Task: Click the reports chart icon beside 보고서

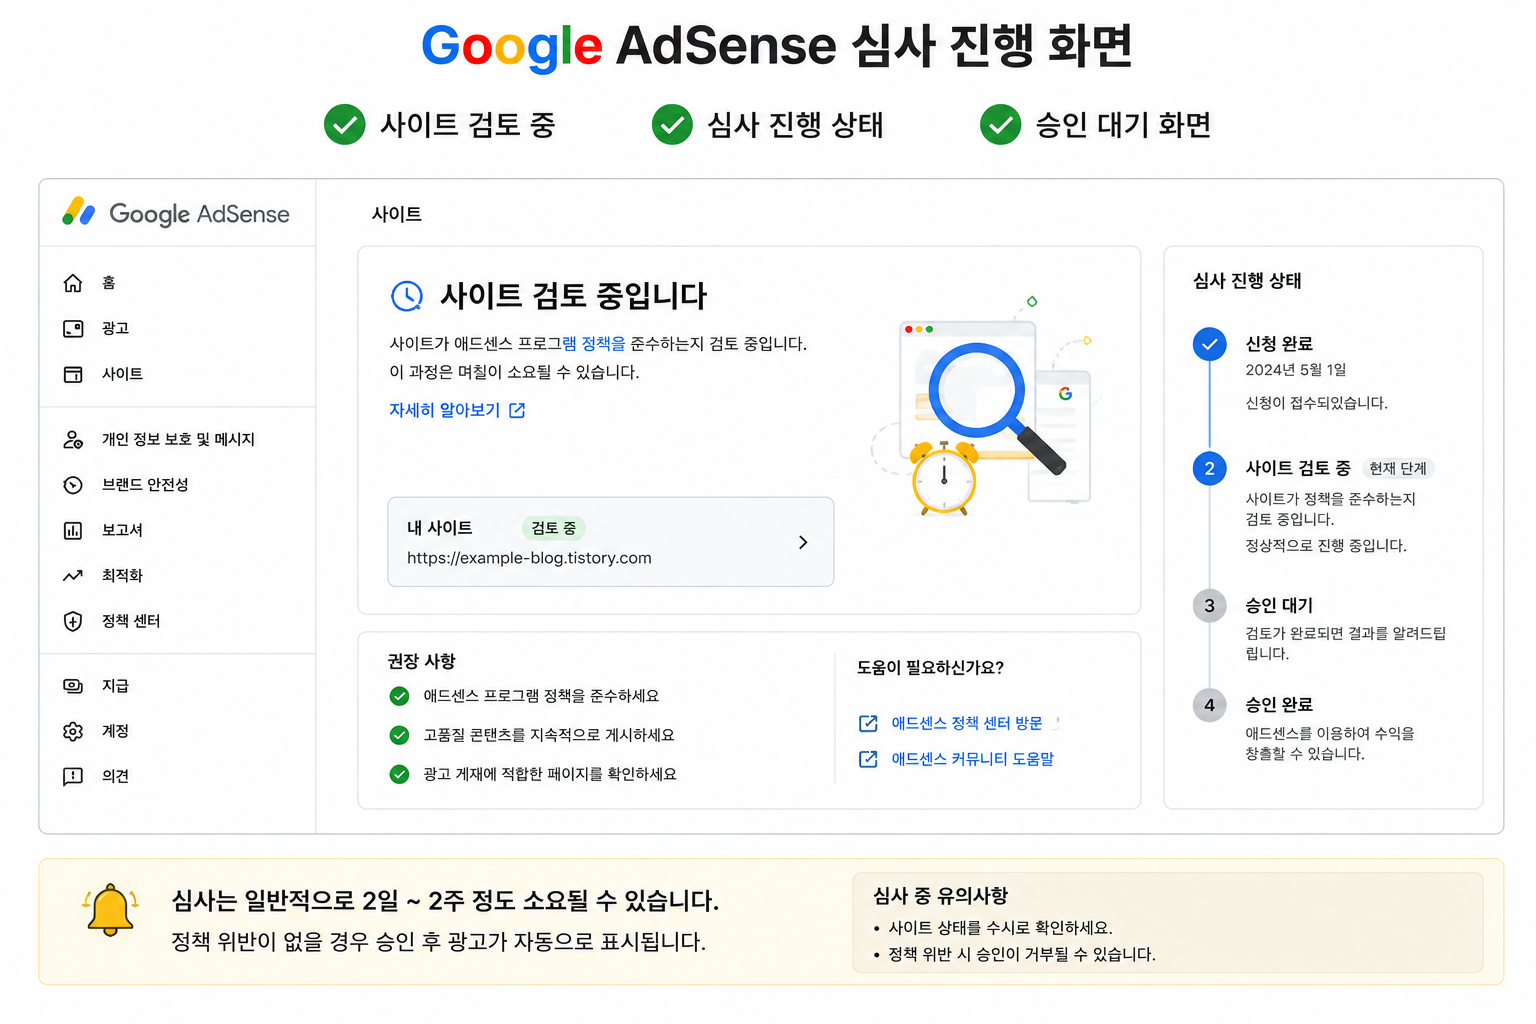Action: [x=73, y=530]
